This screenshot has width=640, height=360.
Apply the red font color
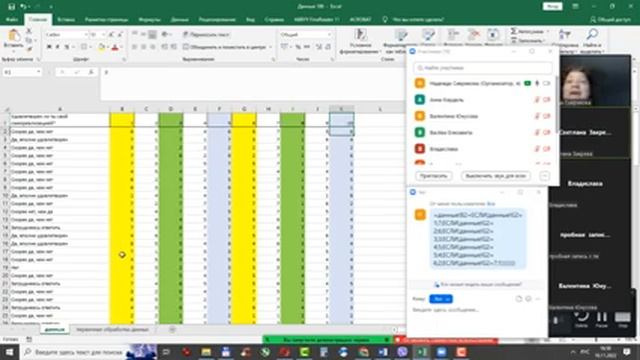click(115, 47)
